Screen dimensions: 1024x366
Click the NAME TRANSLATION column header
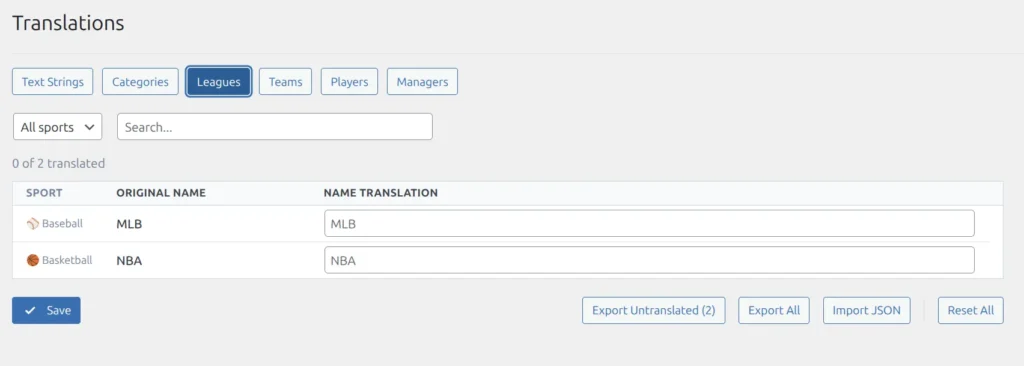(381, 193)
